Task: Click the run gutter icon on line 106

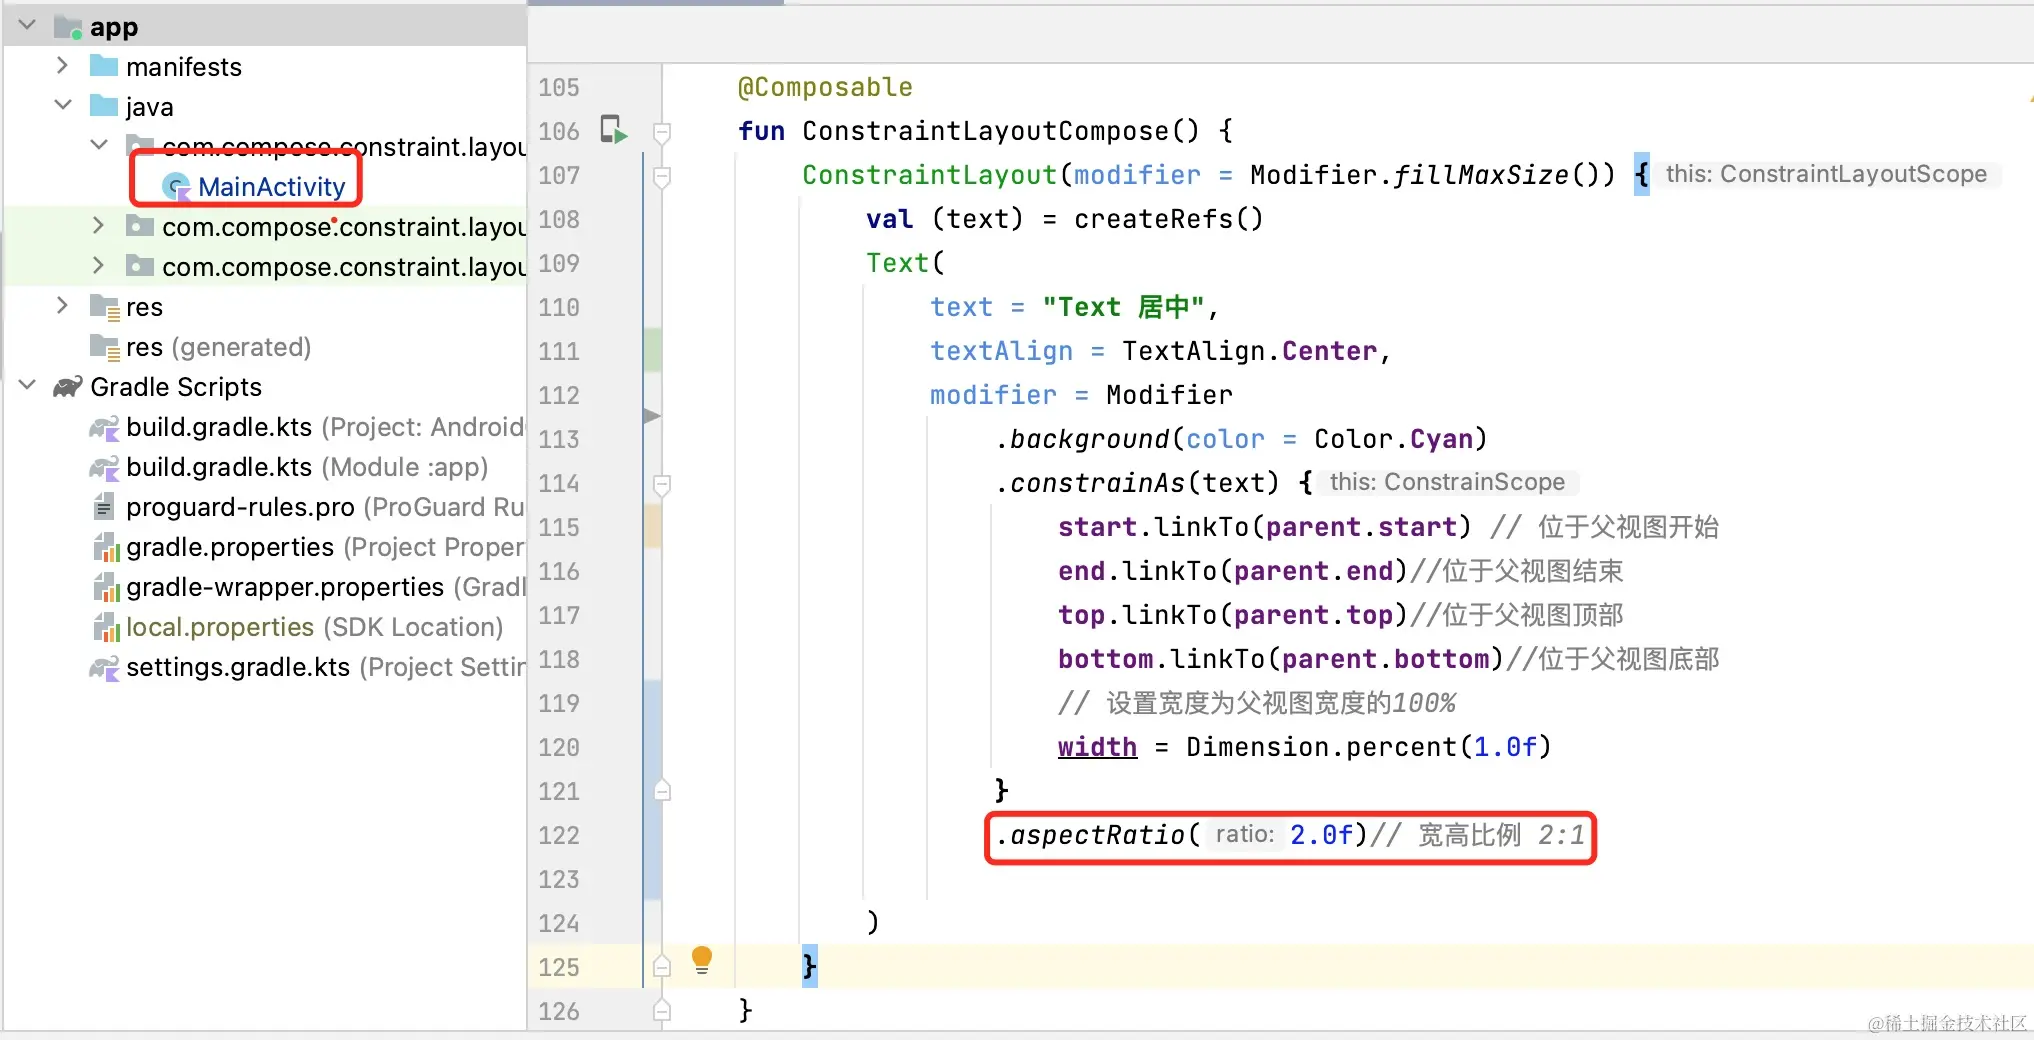Action: 613,130
